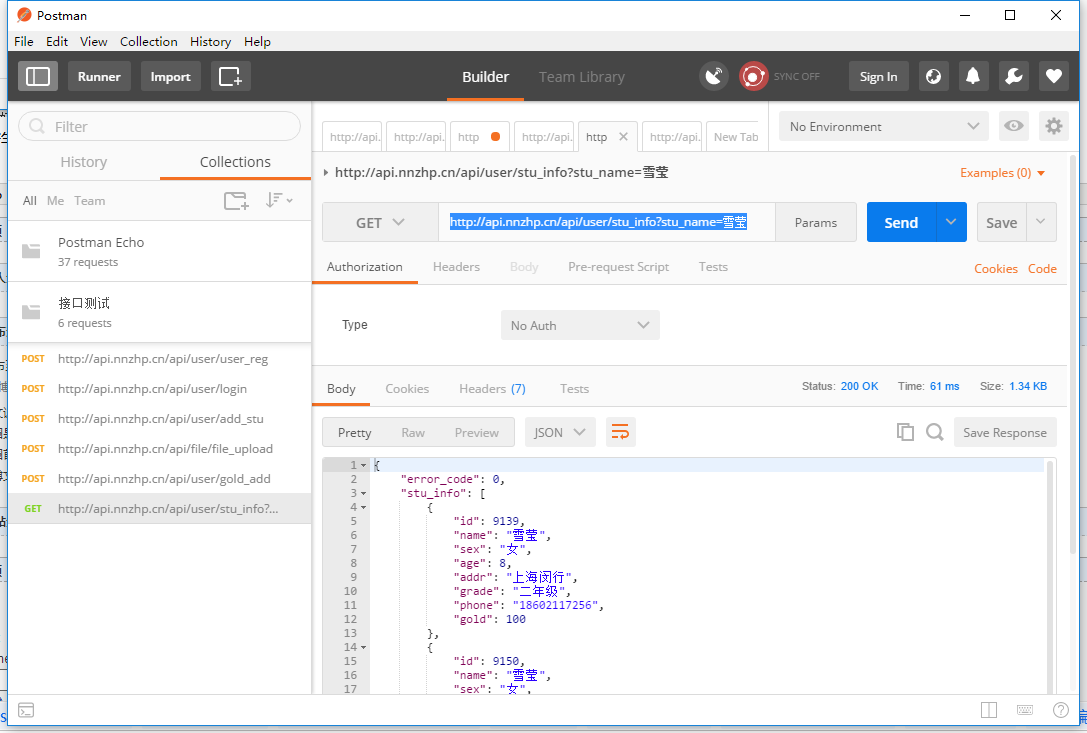Viewport: 1087px width, 733px height.
Task: Click the response body scrollbar
Action: (1050, 576)
